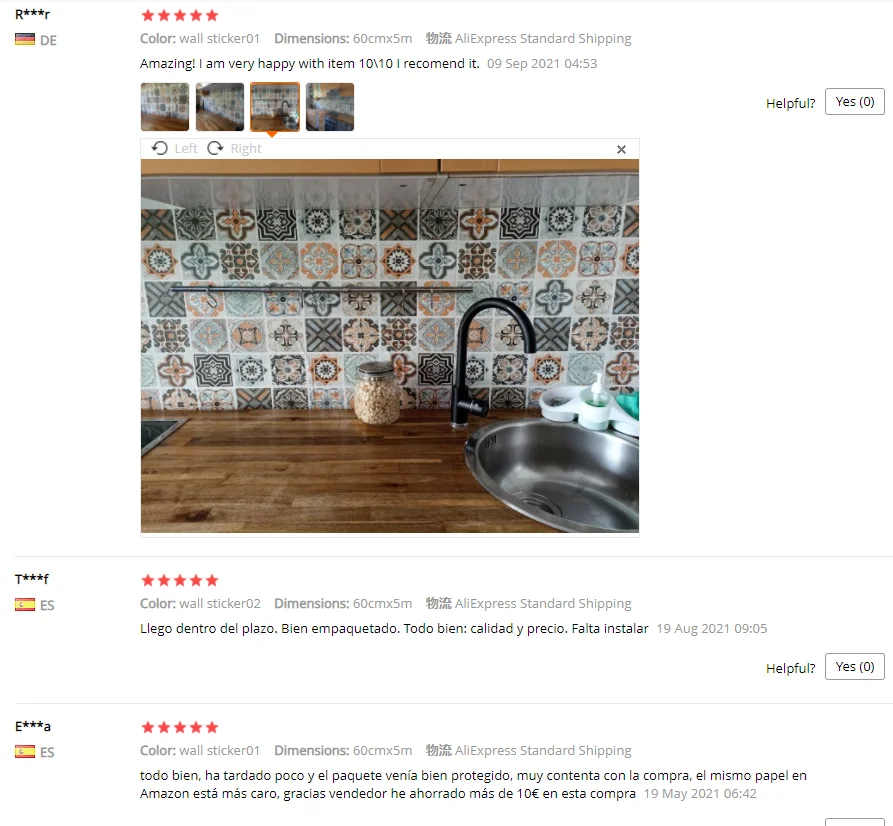The image size is (893, 826).
Task: Open the second review photo thumbnail
Action: (220, 107)
